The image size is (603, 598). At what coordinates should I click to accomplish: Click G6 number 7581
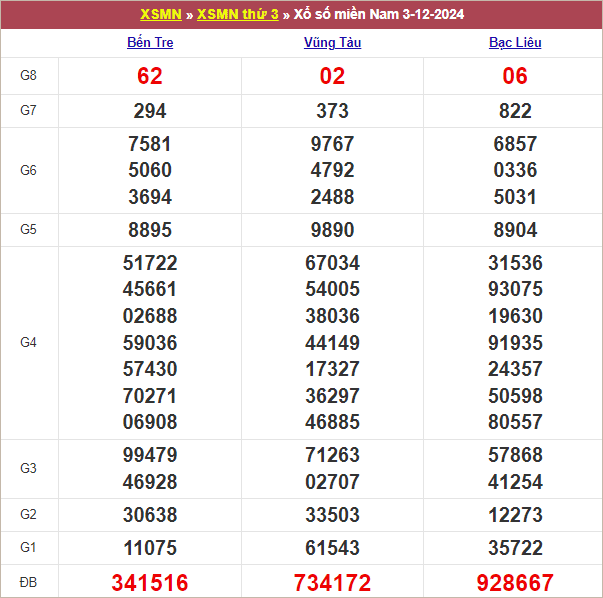(x=150, y=144)
